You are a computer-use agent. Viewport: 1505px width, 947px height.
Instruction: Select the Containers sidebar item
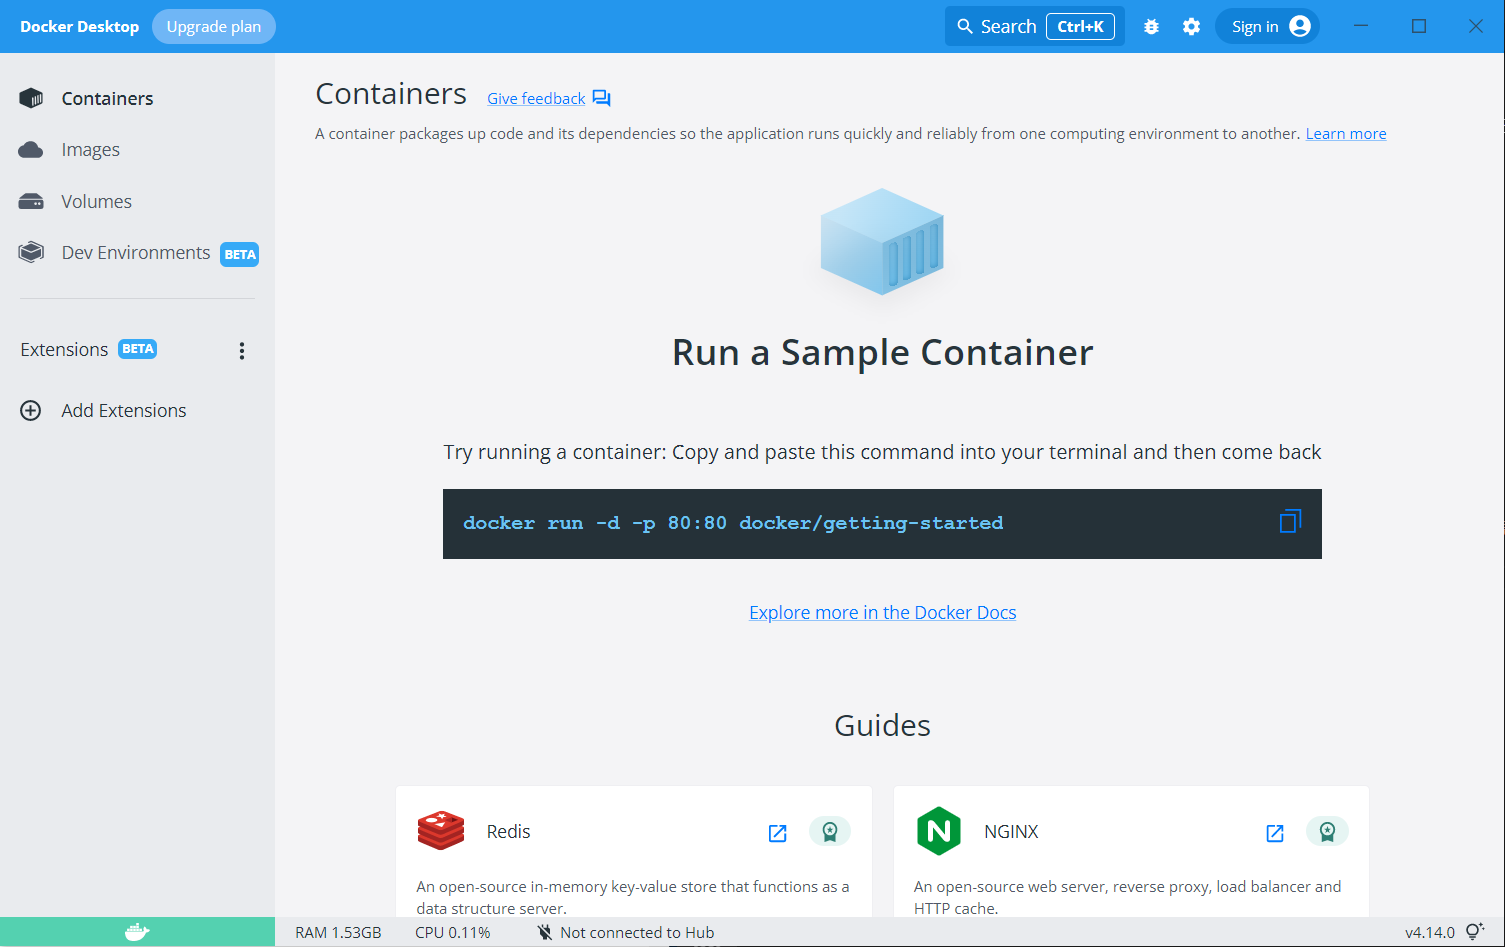click(x=107, y=98)
